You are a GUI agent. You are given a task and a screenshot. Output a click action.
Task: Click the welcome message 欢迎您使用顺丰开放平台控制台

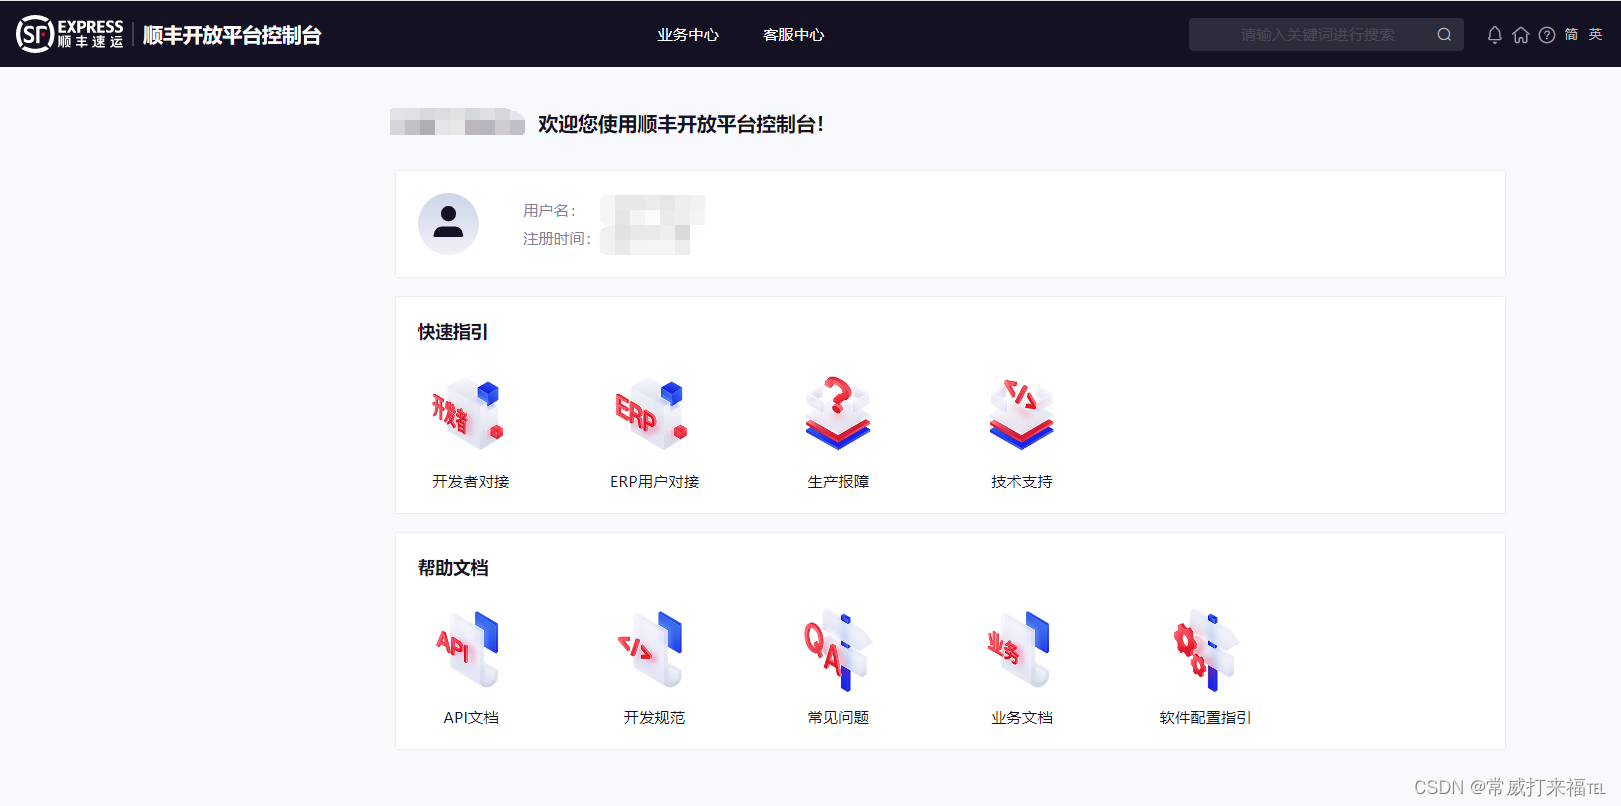681,124
